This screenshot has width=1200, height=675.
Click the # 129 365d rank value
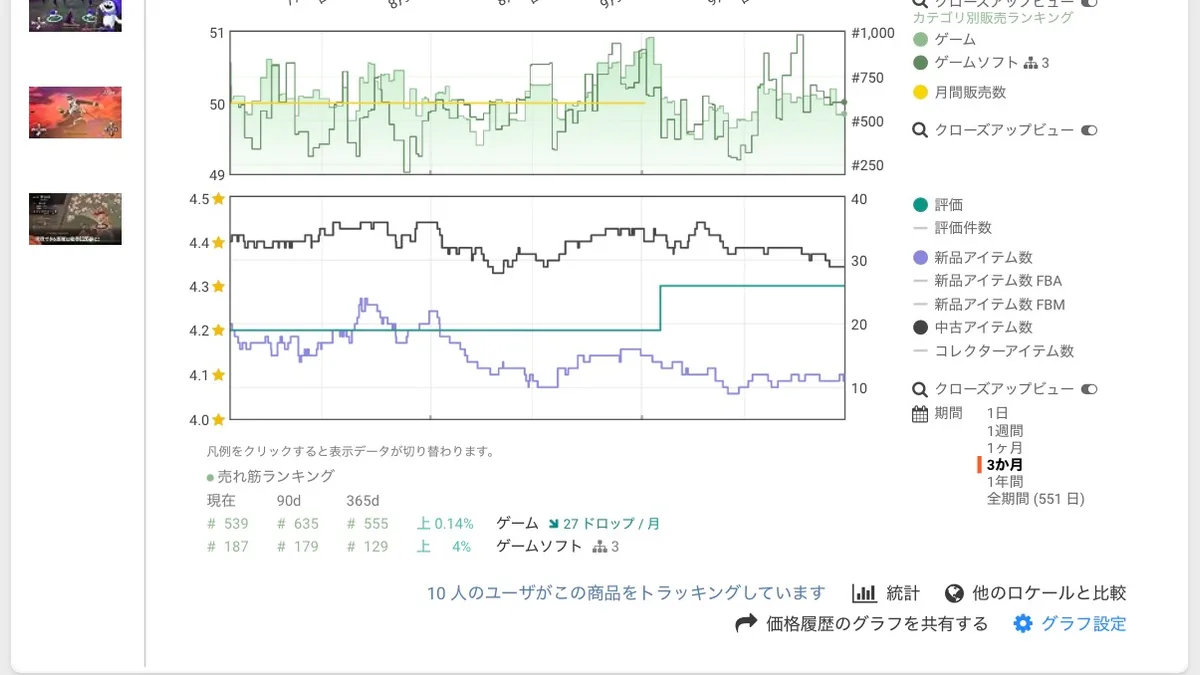click(367, 547)
